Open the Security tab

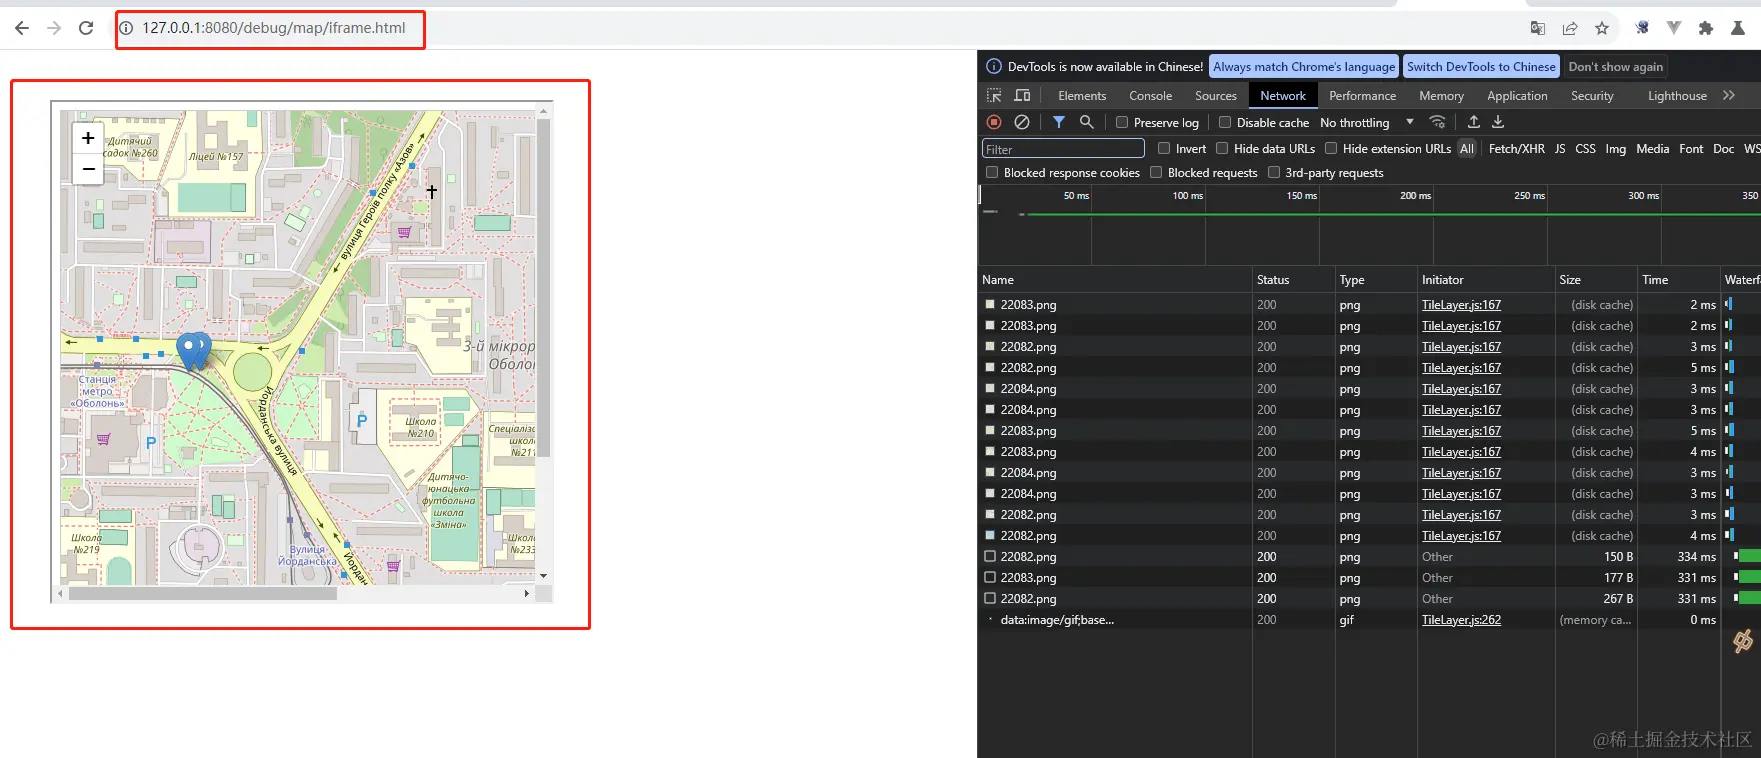pyautogui.click(x=1592, y=96)
